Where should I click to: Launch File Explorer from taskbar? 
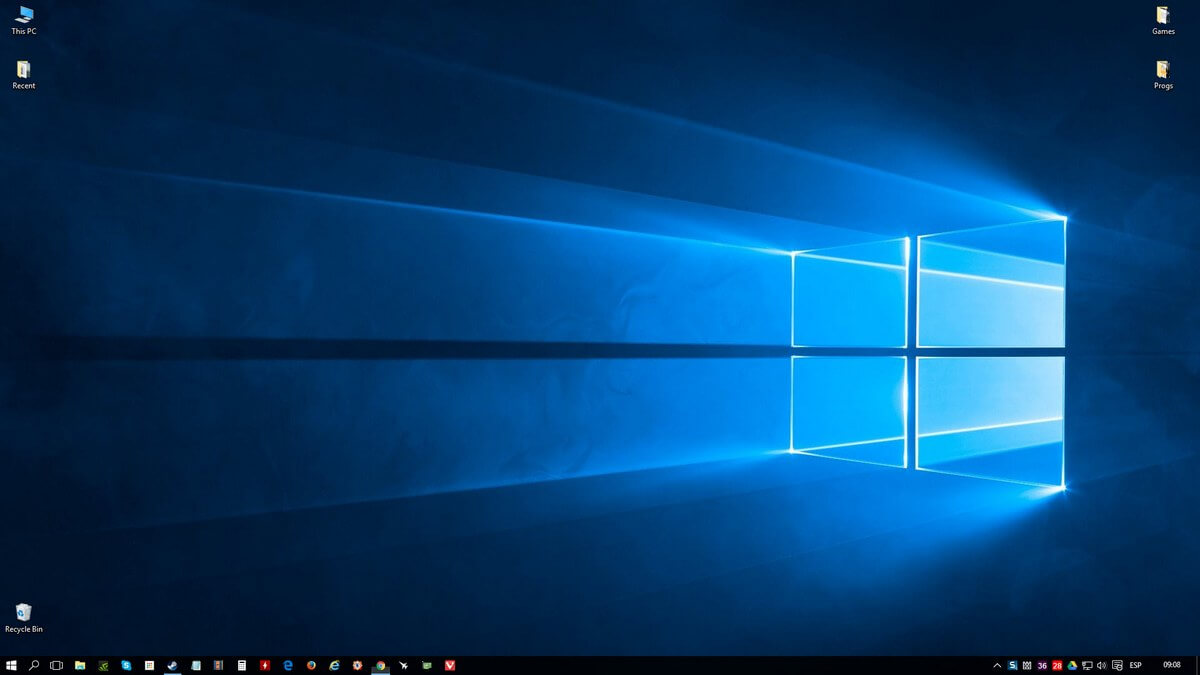[x=80, y=665]
